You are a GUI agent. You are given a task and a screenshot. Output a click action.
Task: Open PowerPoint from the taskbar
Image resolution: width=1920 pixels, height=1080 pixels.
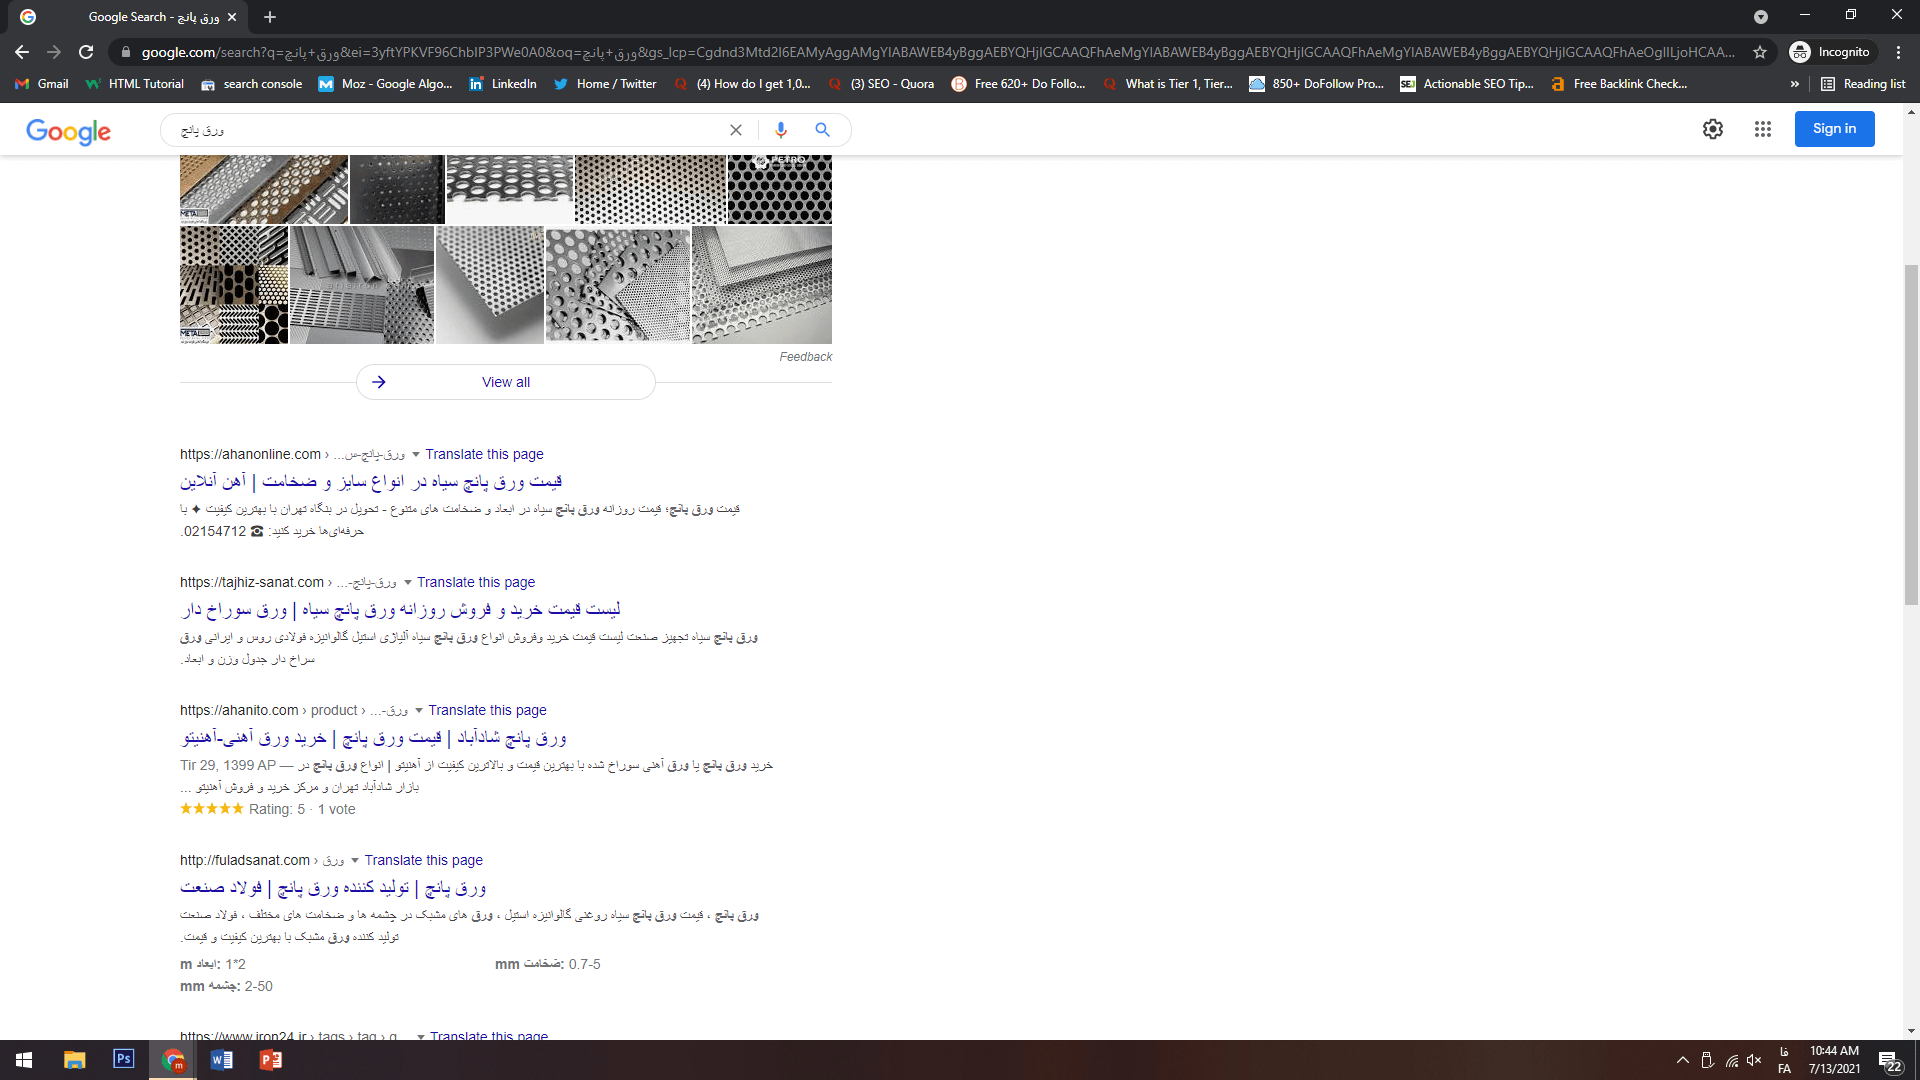pyautogui.click(x=271, y=1060)
